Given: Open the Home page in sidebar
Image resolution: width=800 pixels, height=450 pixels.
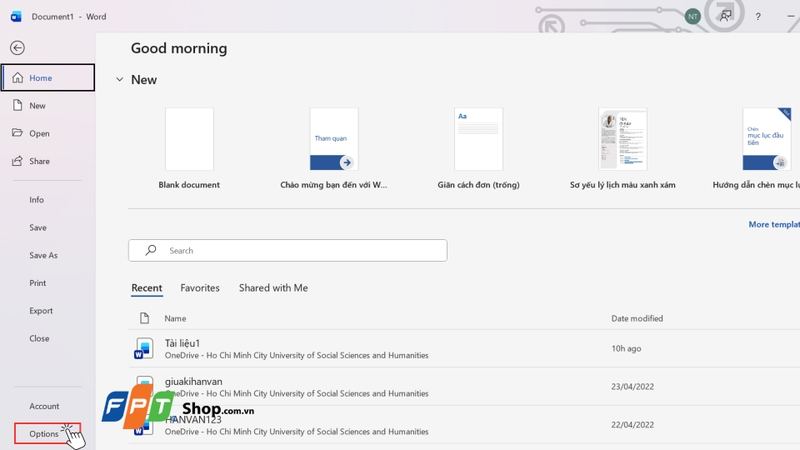Looking at the screenshot, I should point(47,78).
